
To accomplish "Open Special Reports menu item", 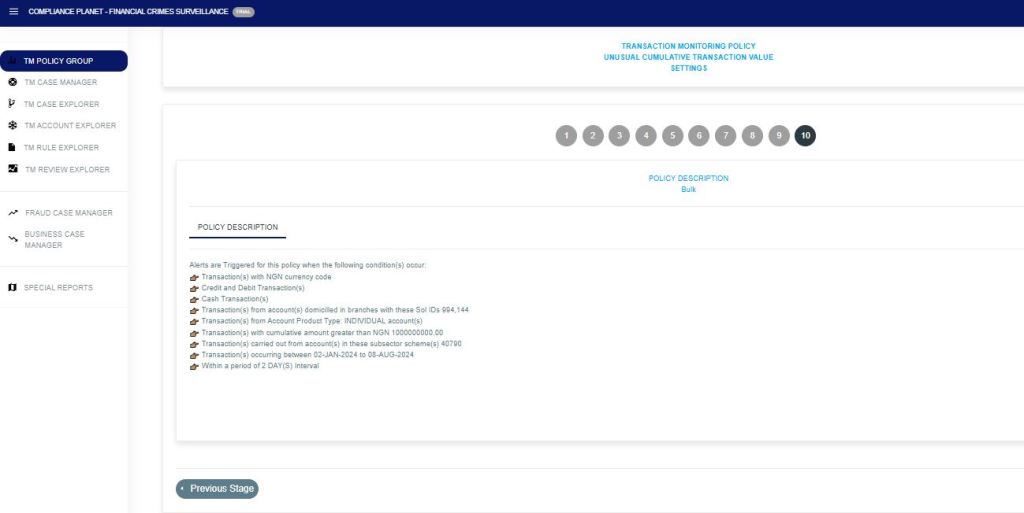I will 58,287.
